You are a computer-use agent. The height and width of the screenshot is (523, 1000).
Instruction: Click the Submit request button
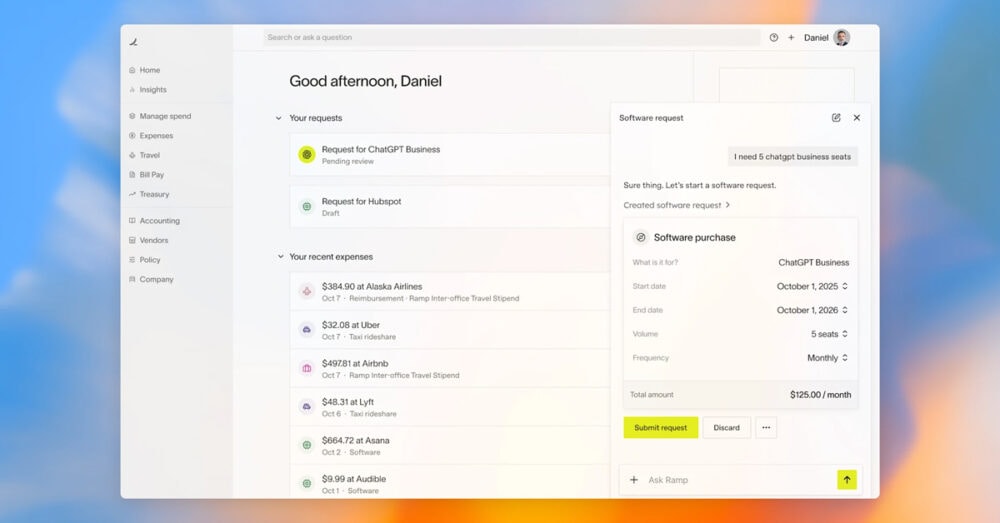[x=660, y=428]
